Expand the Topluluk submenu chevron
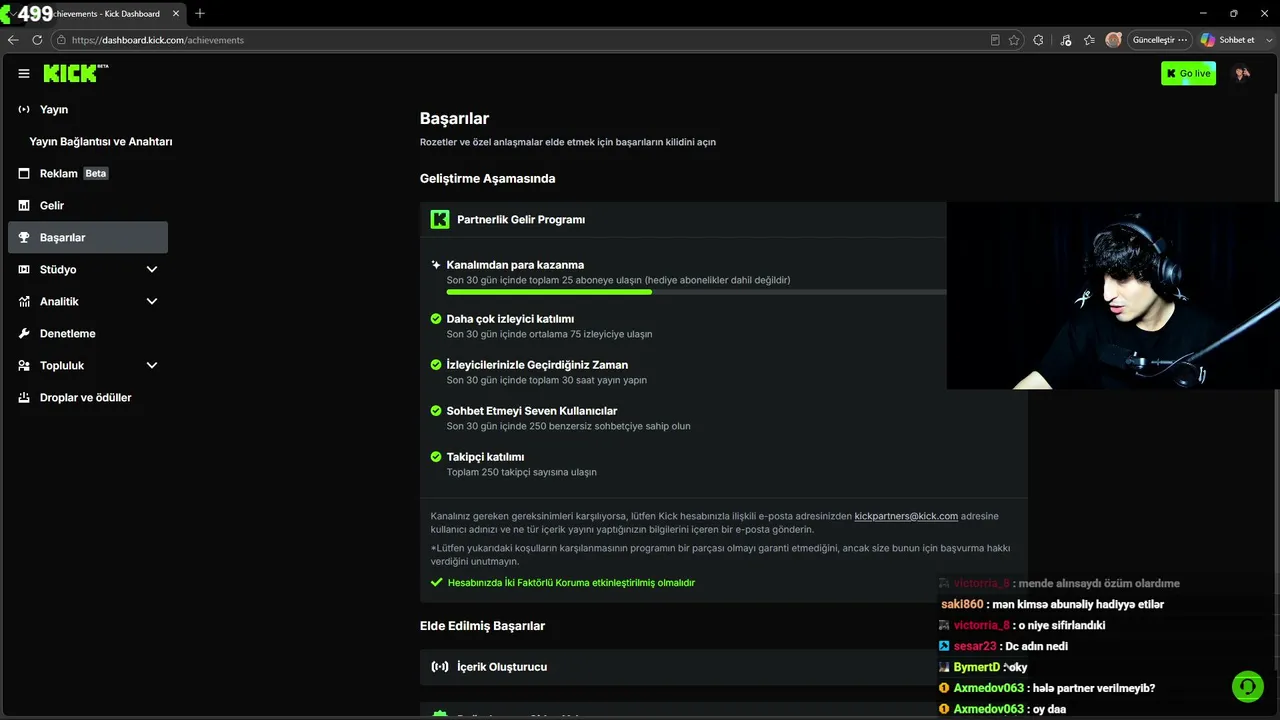 click(152, 365)
